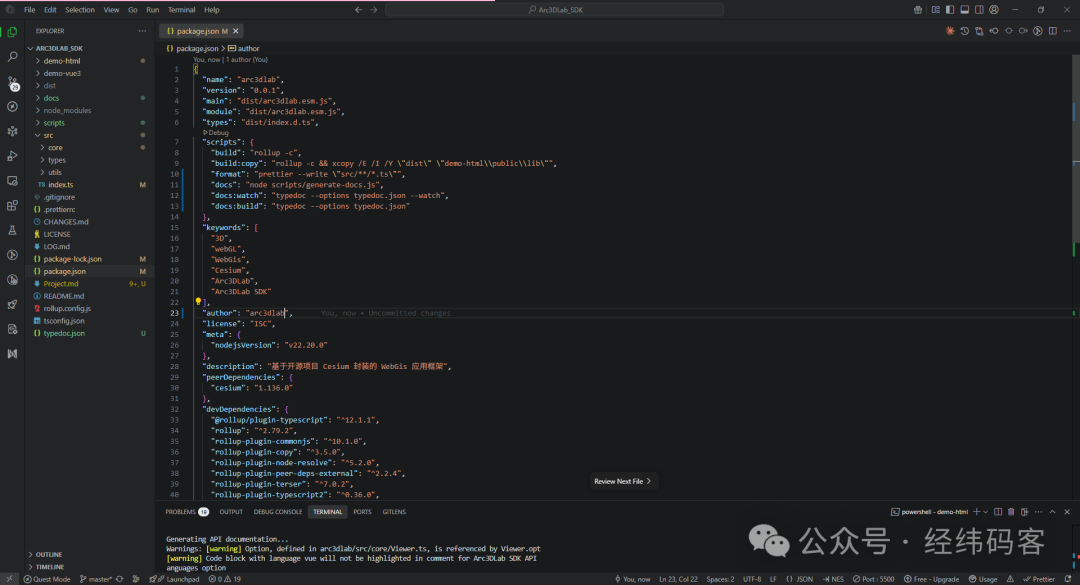Viewport: 1080px width, 585px height.
Task: Close the package.json editor tab
Action: [x=236, y=31]
